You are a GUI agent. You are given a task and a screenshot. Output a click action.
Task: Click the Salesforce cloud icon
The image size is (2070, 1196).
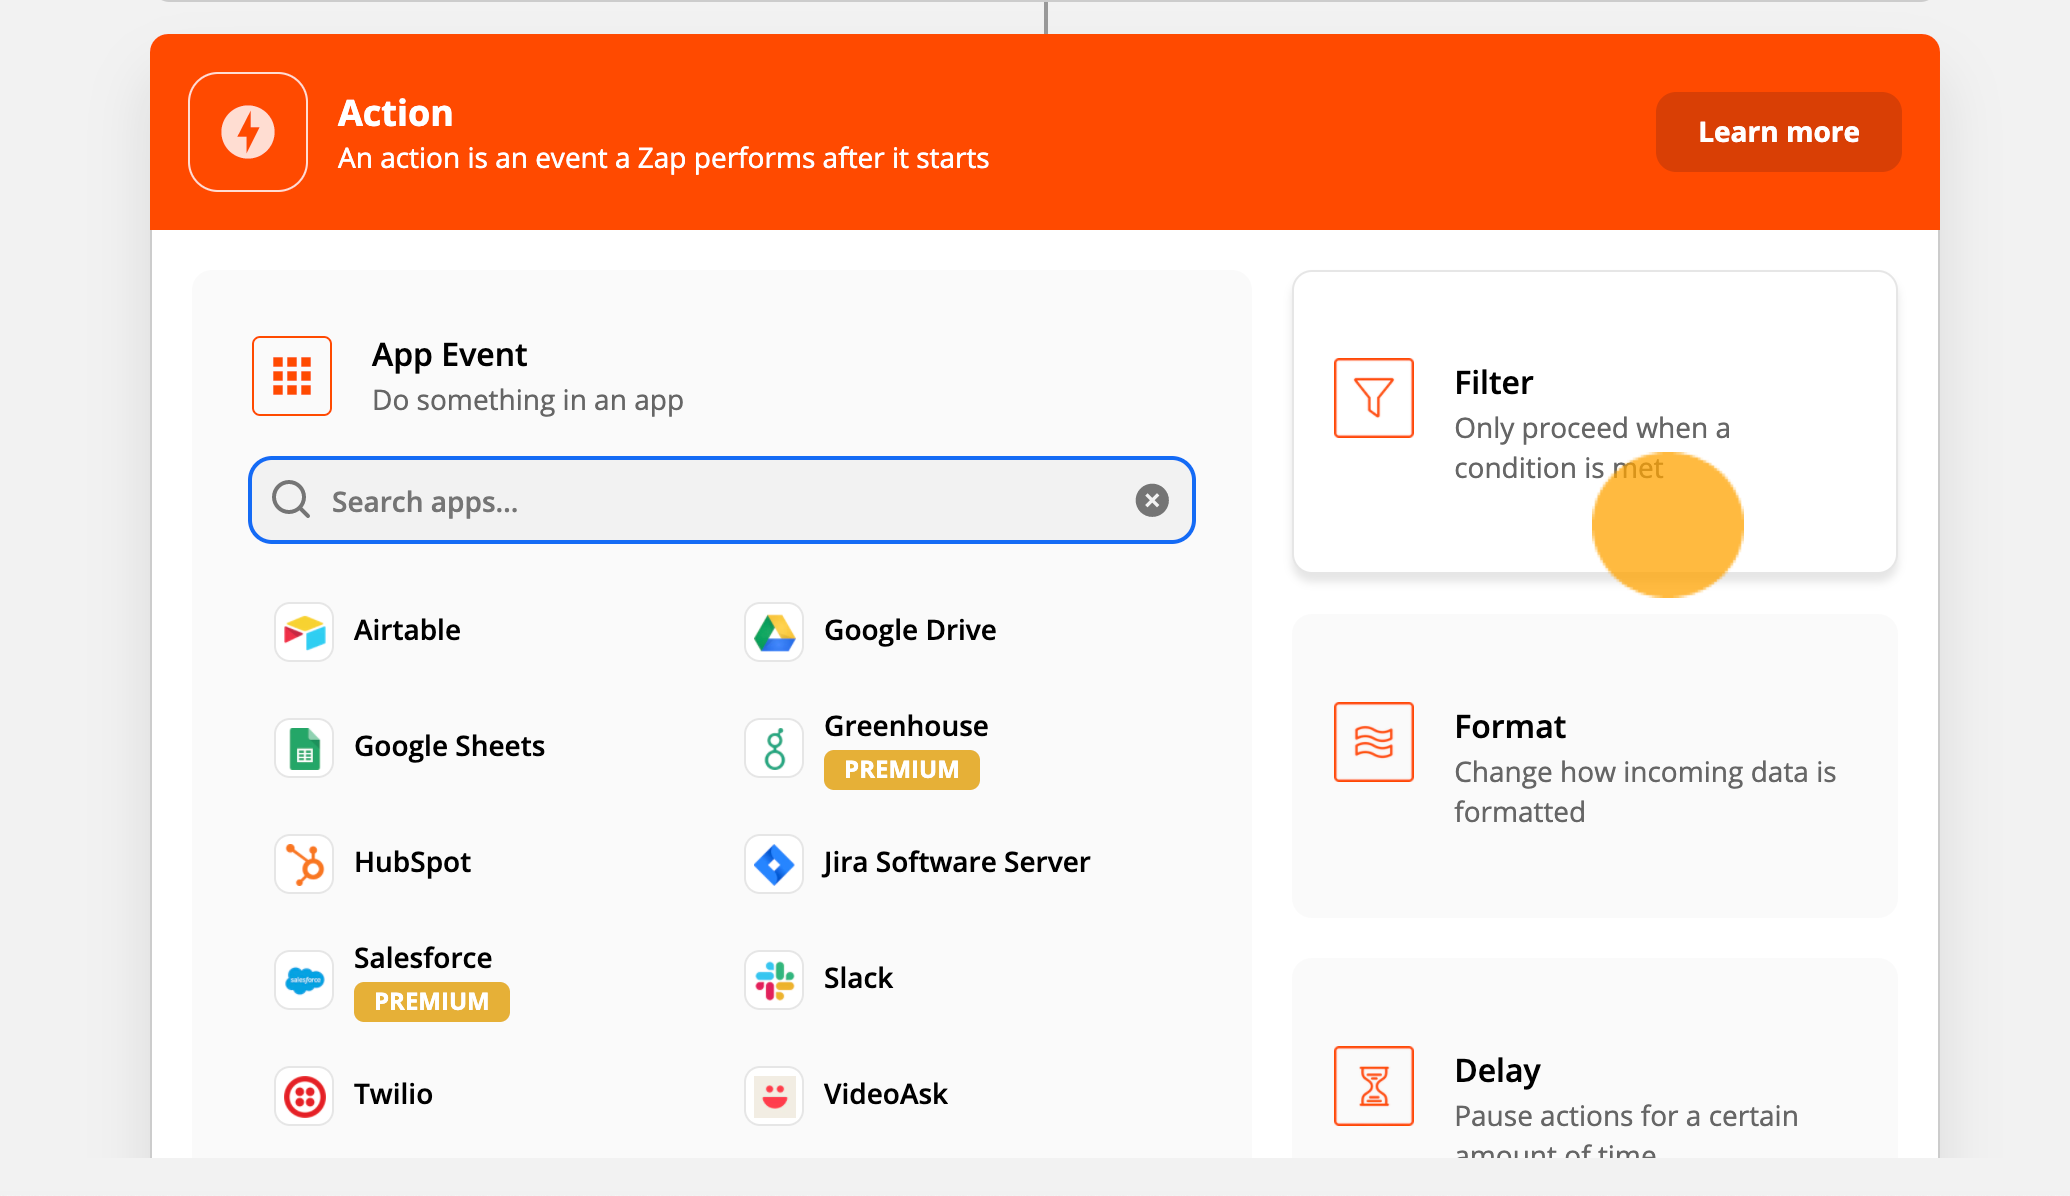(304, 980)
